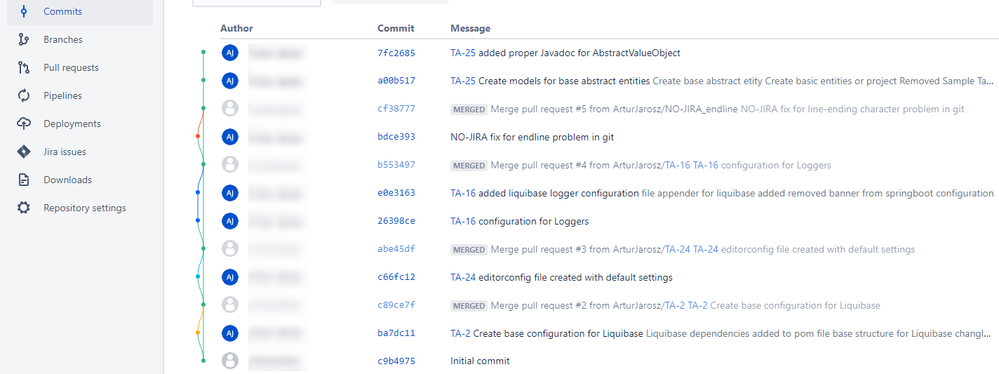
Task: Open commit hash bdce393
Action: point(396,137)
